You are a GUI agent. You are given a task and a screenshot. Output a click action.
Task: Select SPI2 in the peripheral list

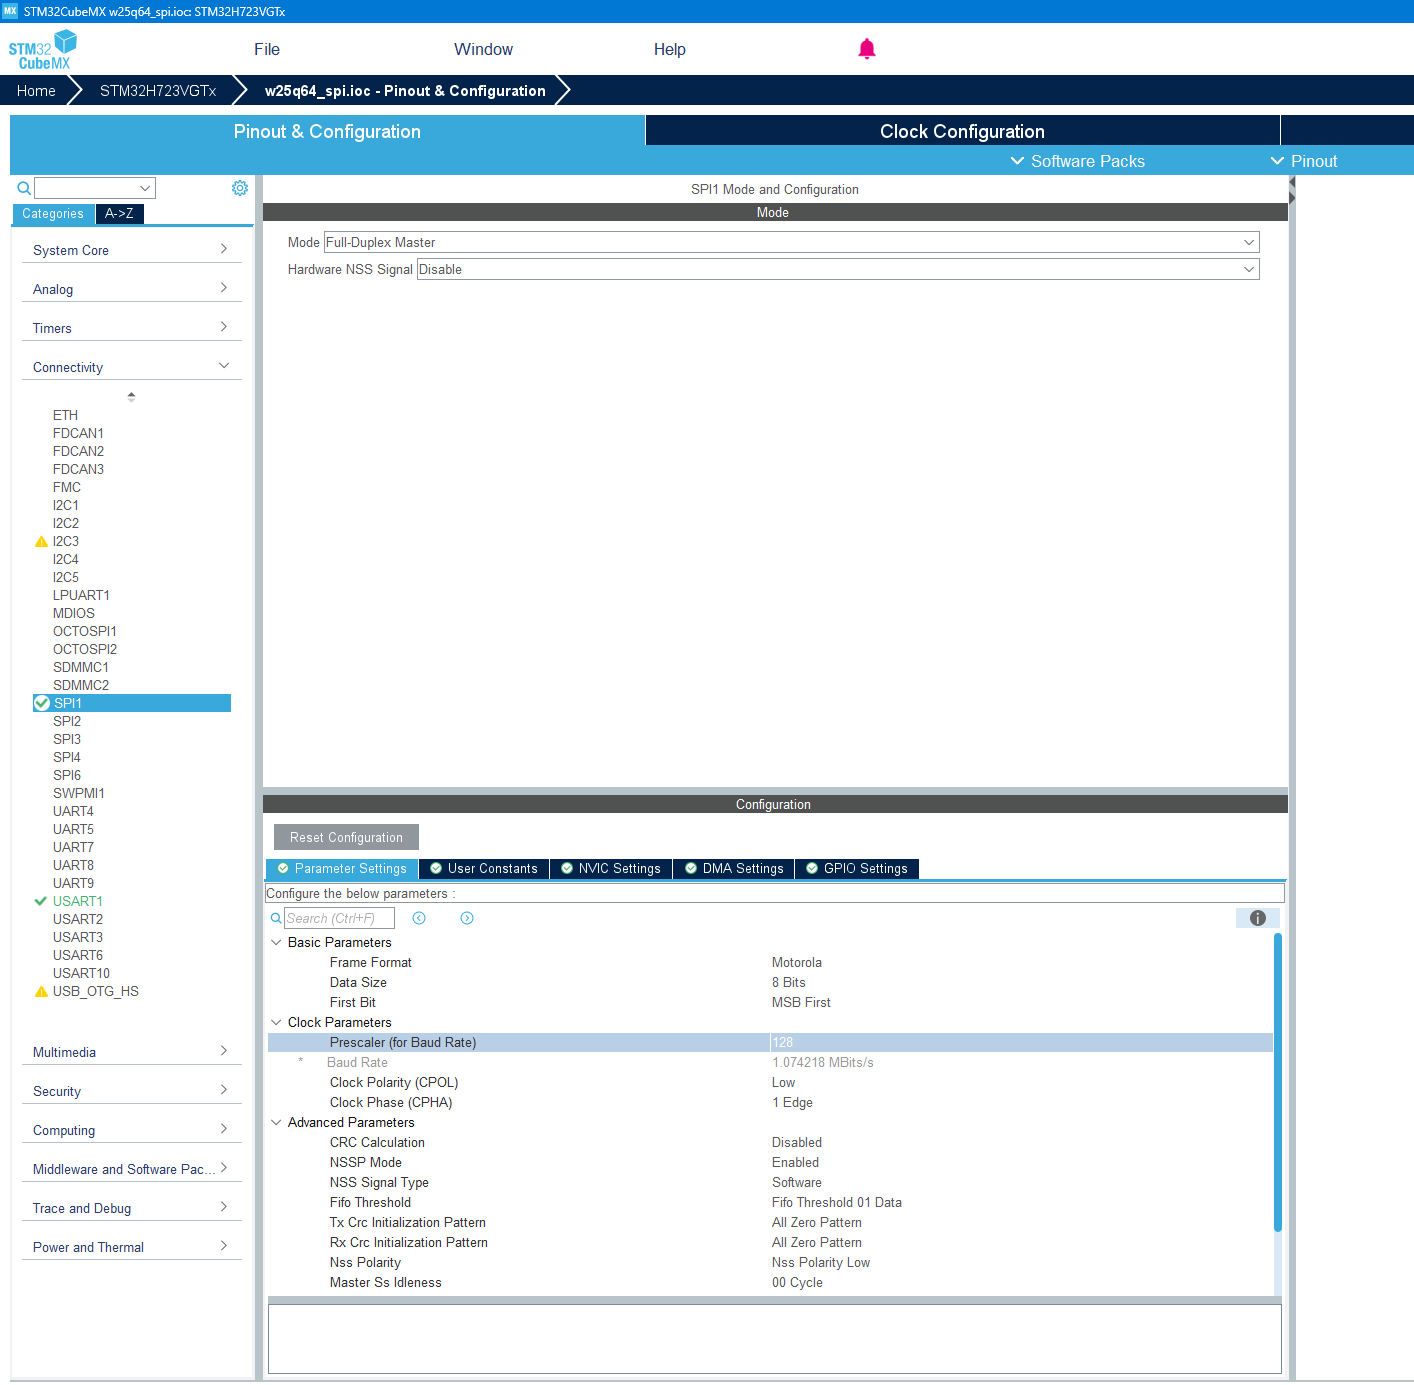(x=67, y=721)
